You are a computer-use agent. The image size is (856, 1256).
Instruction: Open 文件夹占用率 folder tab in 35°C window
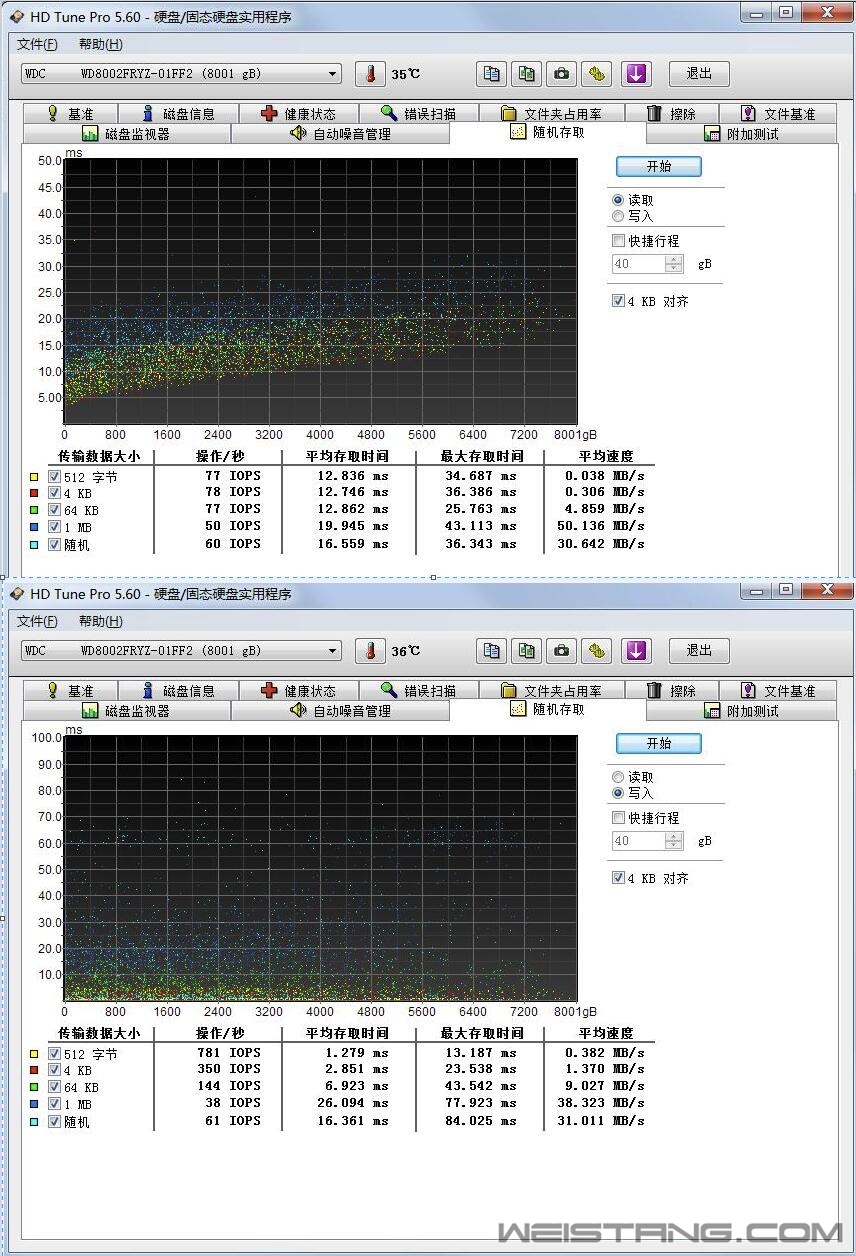[x=551, y=114]
